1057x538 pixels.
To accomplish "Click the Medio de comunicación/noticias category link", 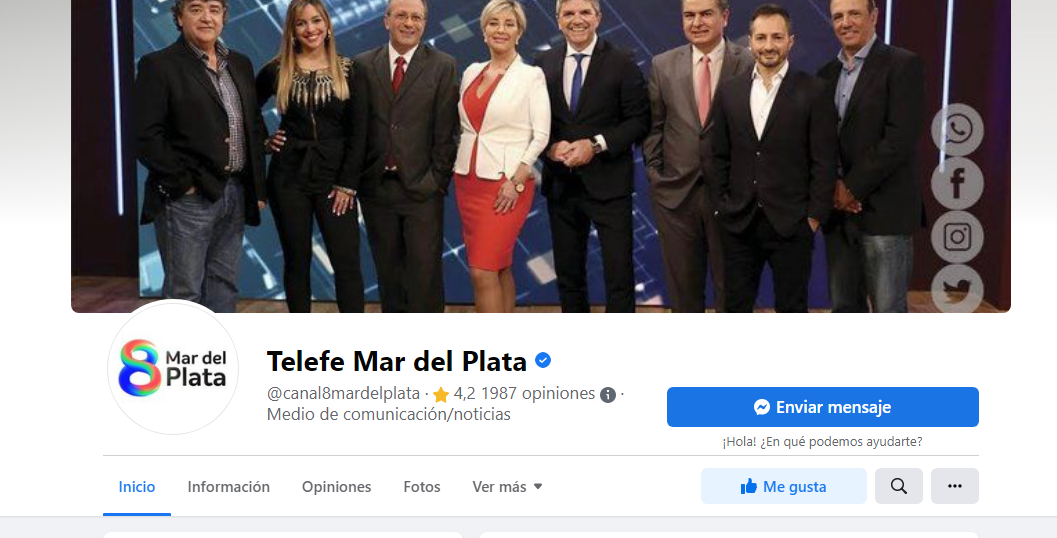I will tap(389, 414).
